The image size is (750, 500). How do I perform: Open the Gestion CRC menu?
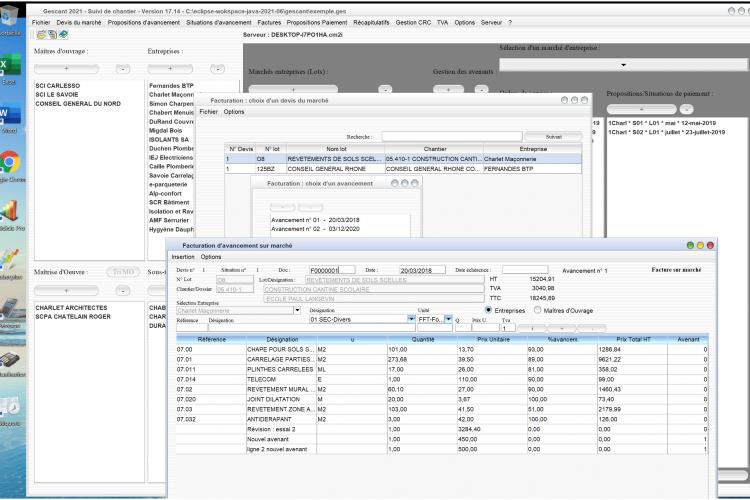tap(413, 22)
